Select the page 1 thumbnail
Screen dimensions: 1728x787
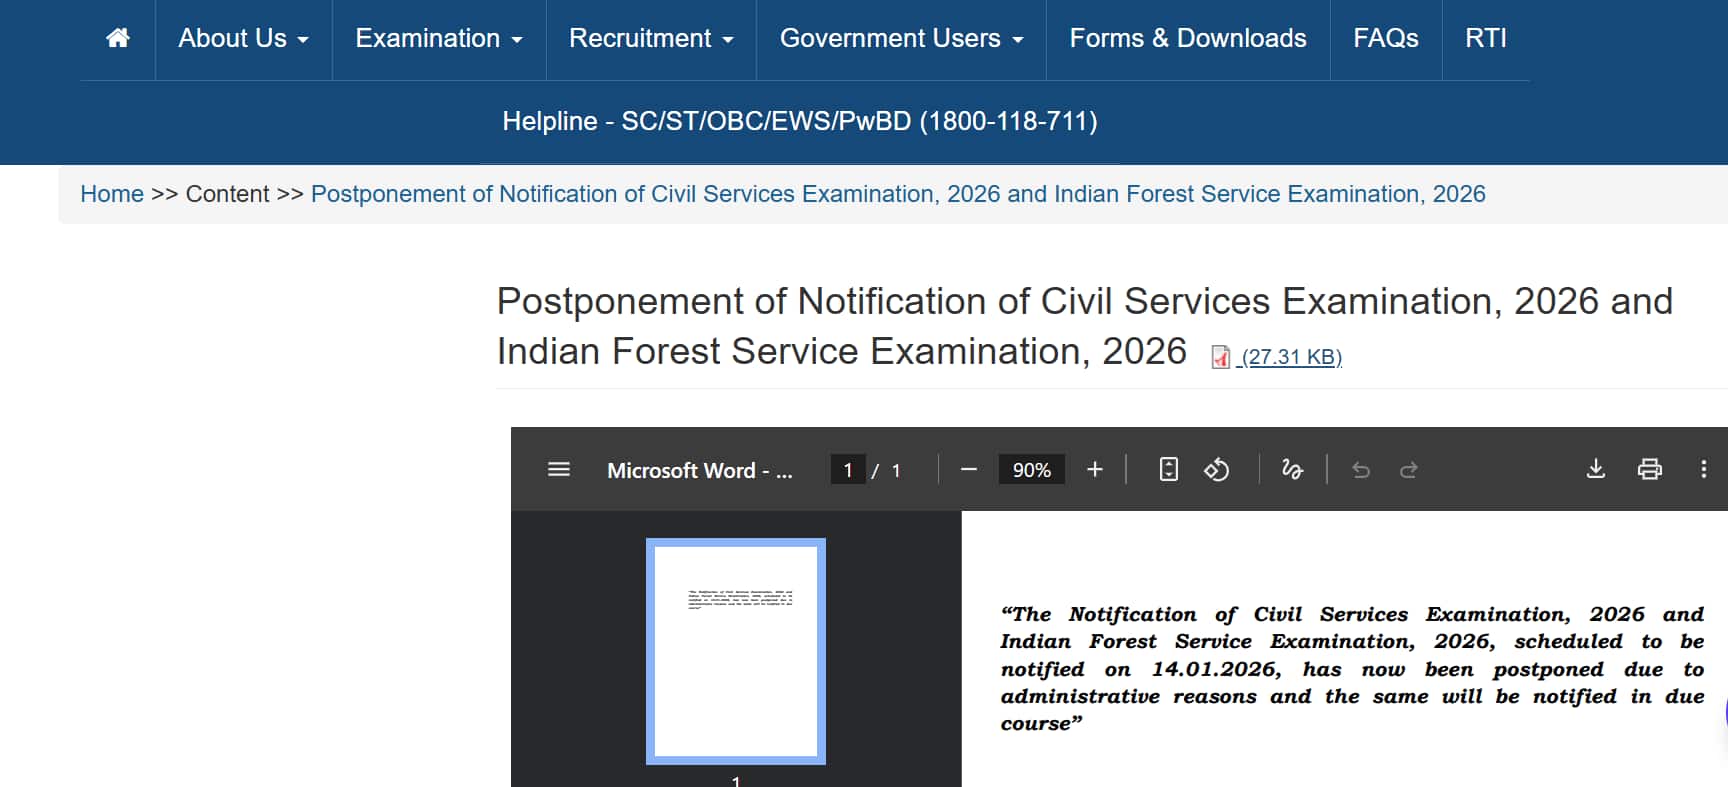tap(736, 651)
